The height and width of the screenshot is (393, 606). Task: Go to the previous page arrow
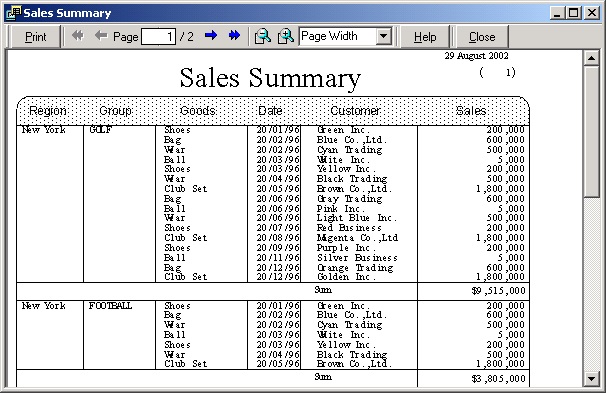click(x=101, y=36)
